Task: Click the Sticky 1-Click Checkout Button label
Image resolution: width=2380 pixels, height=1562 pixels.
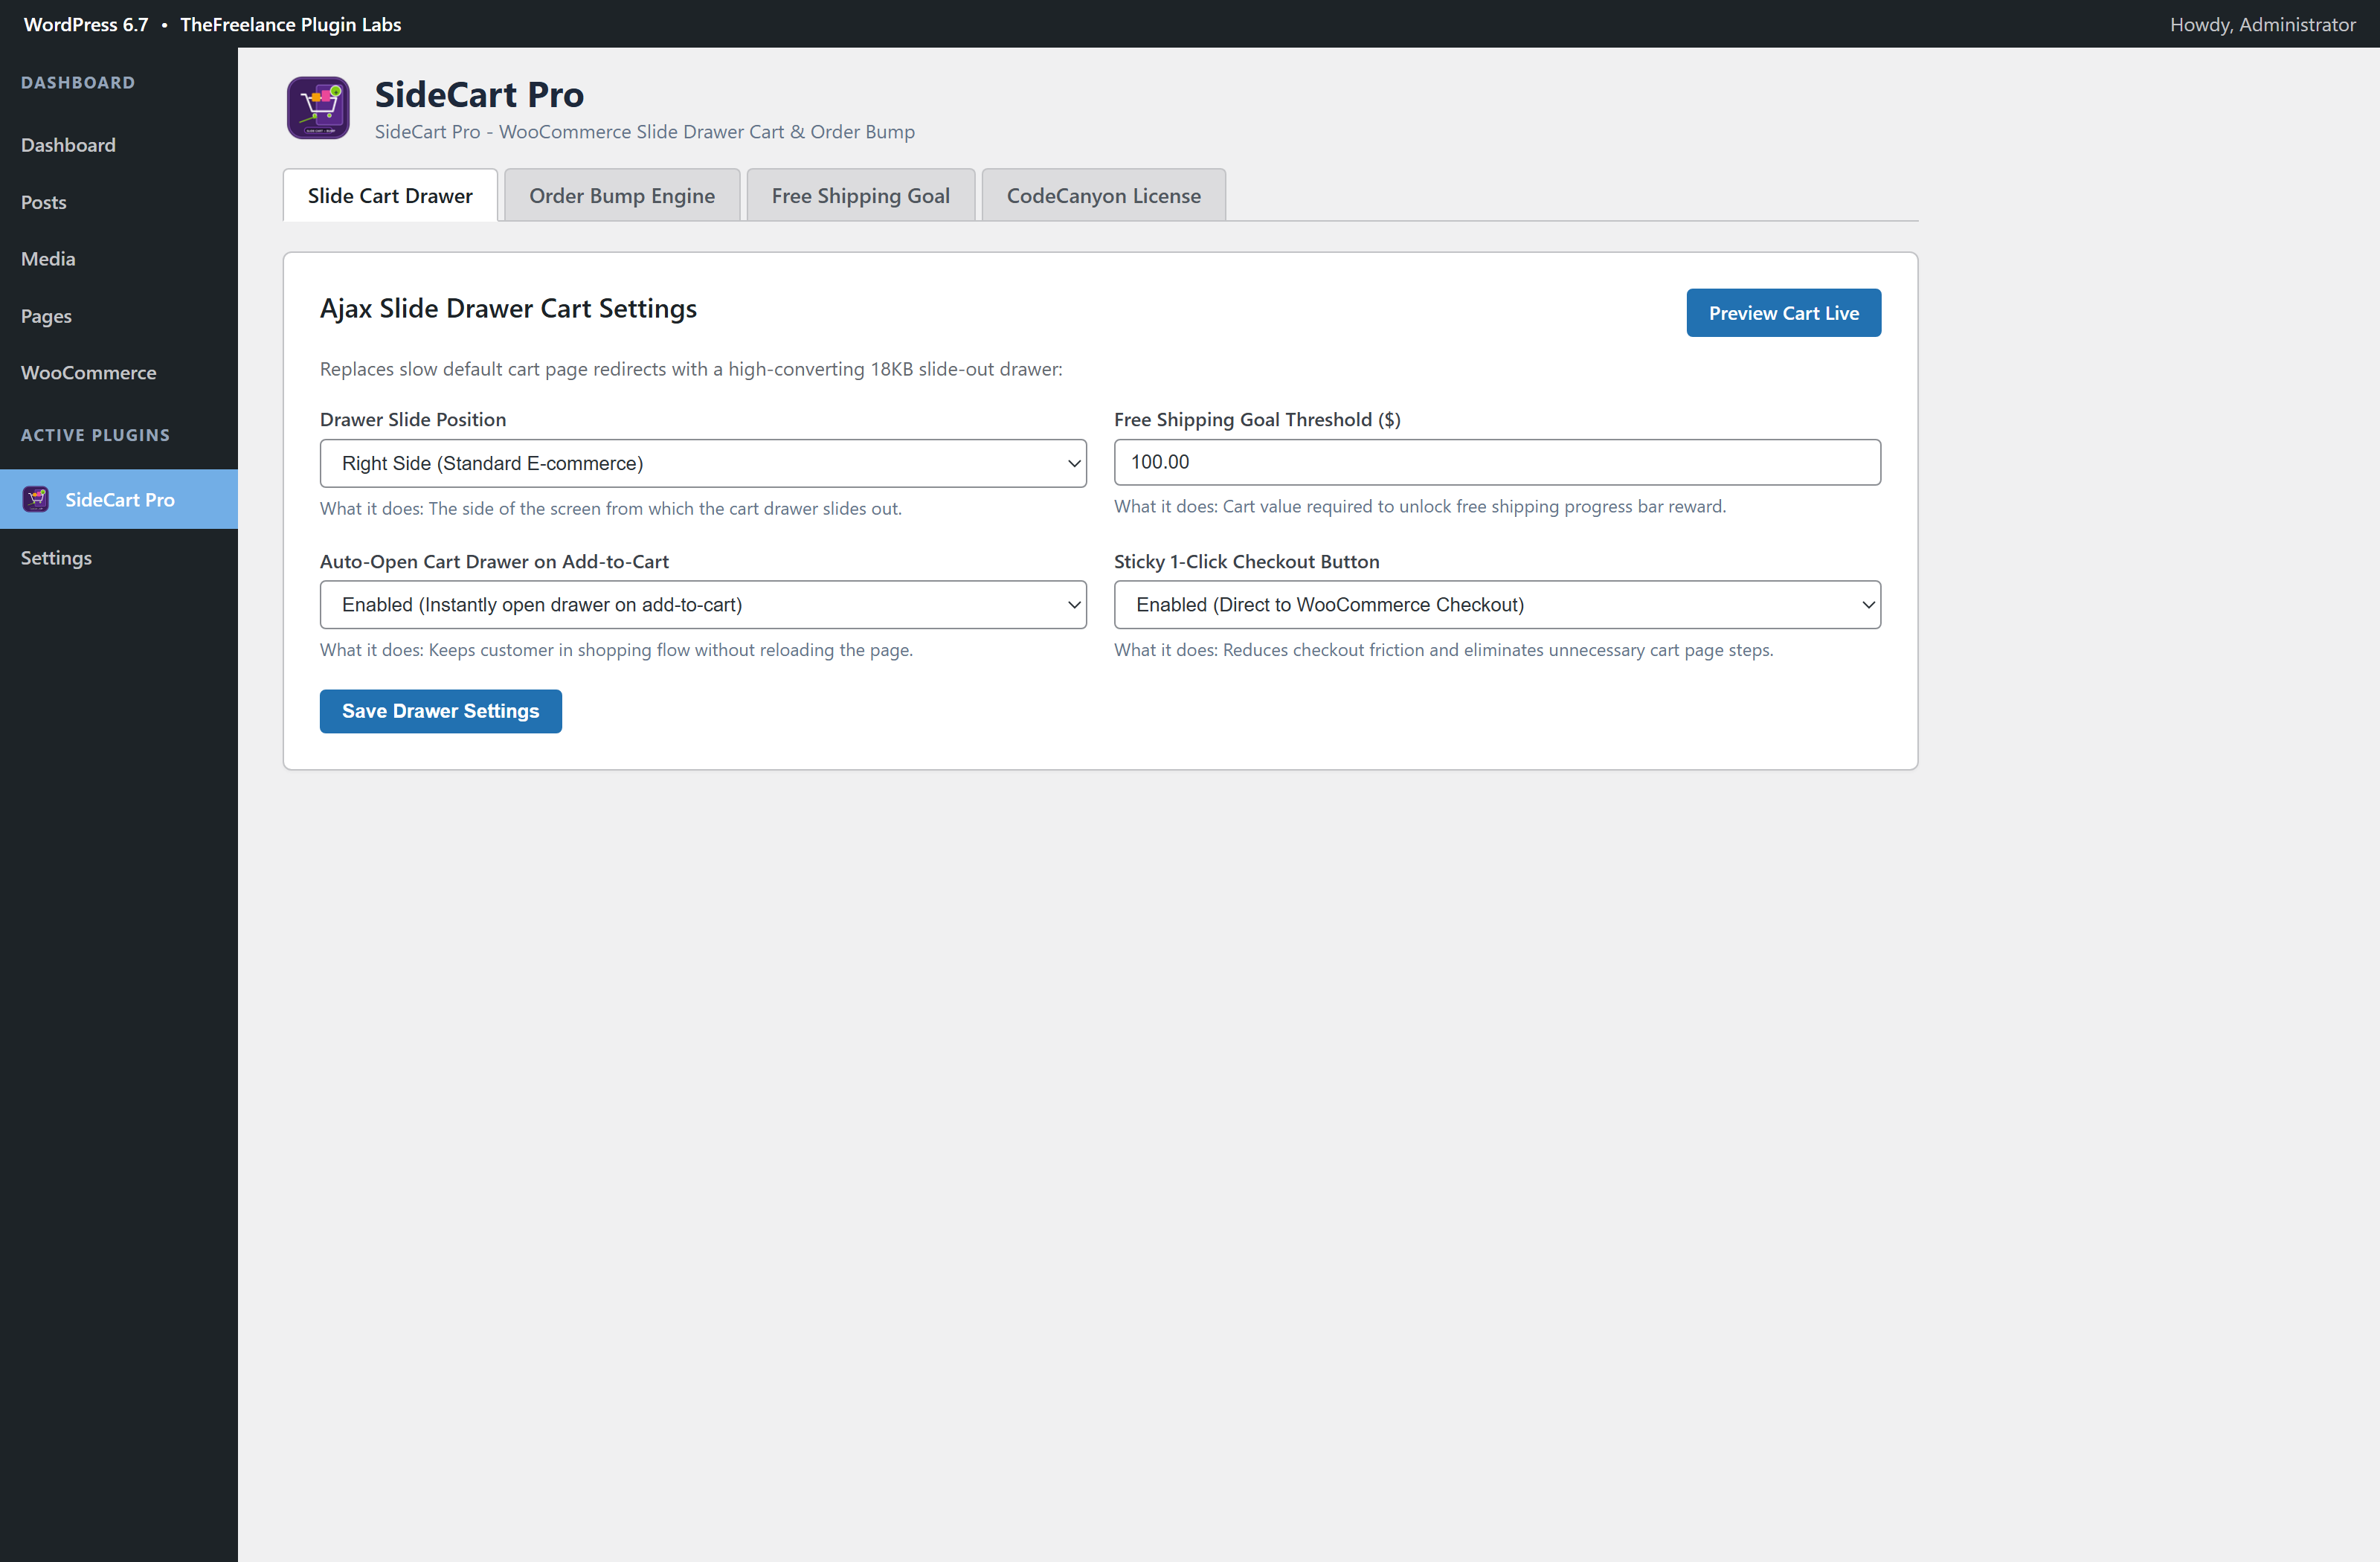Action: pos(1246,562)
